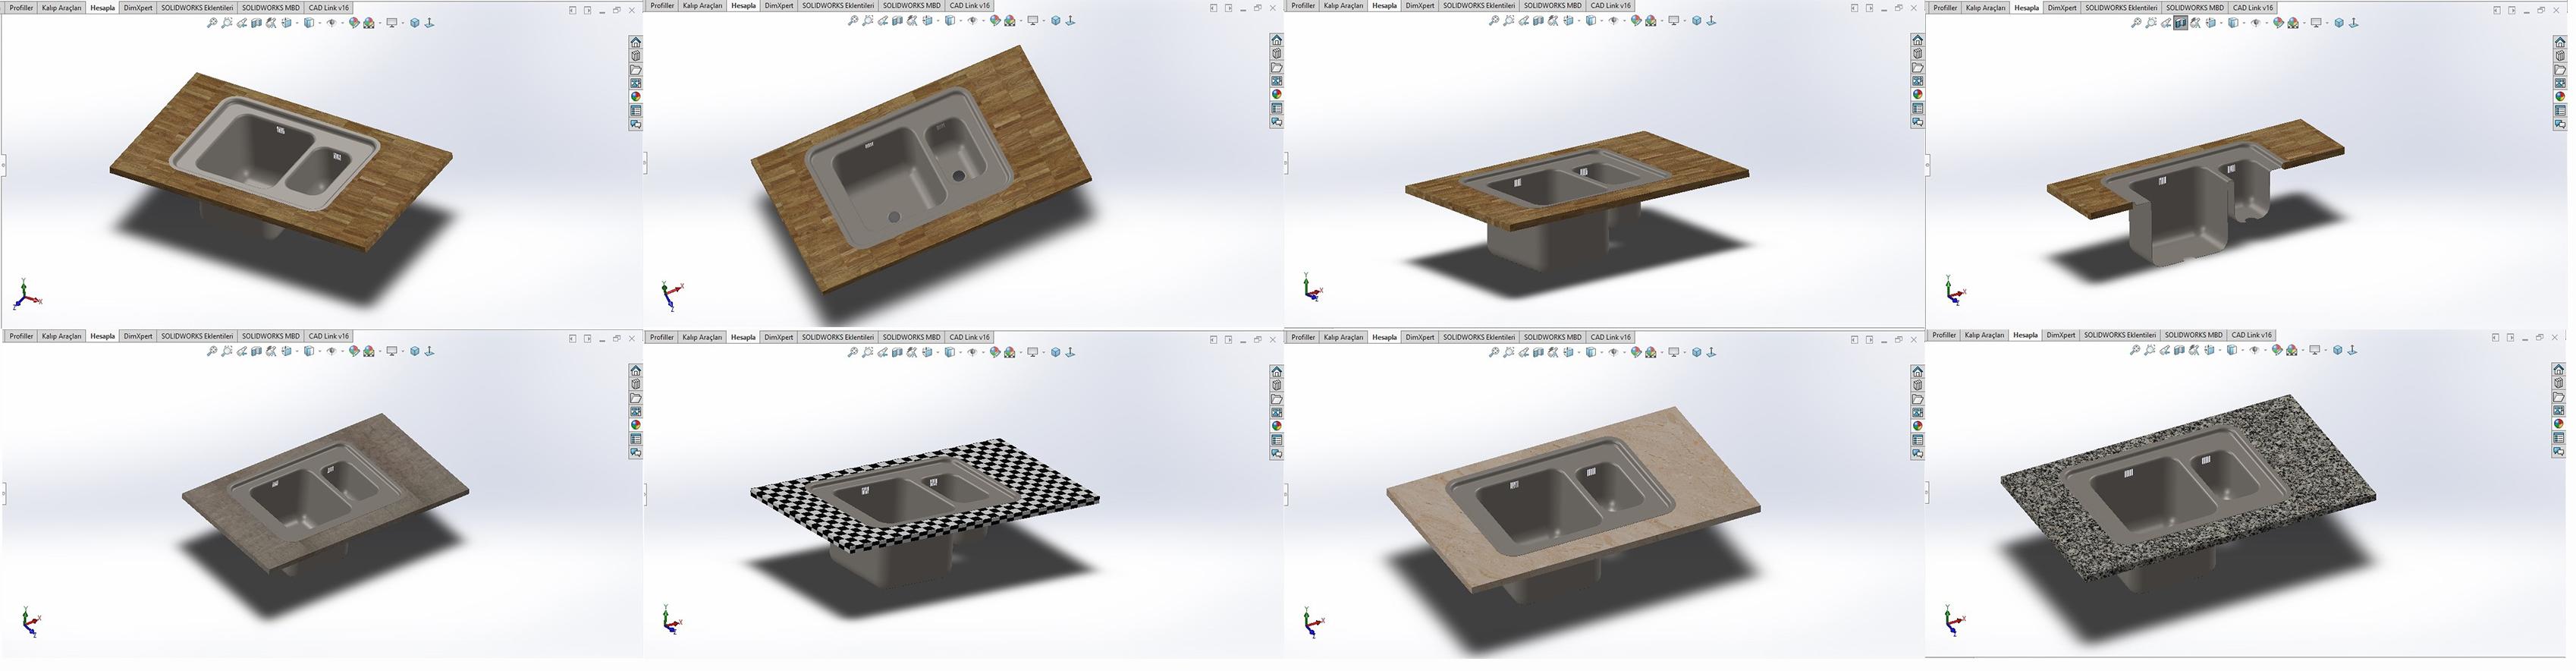
Task: Click Zoom to Fit in top-left wood panel
Action: 212,23
